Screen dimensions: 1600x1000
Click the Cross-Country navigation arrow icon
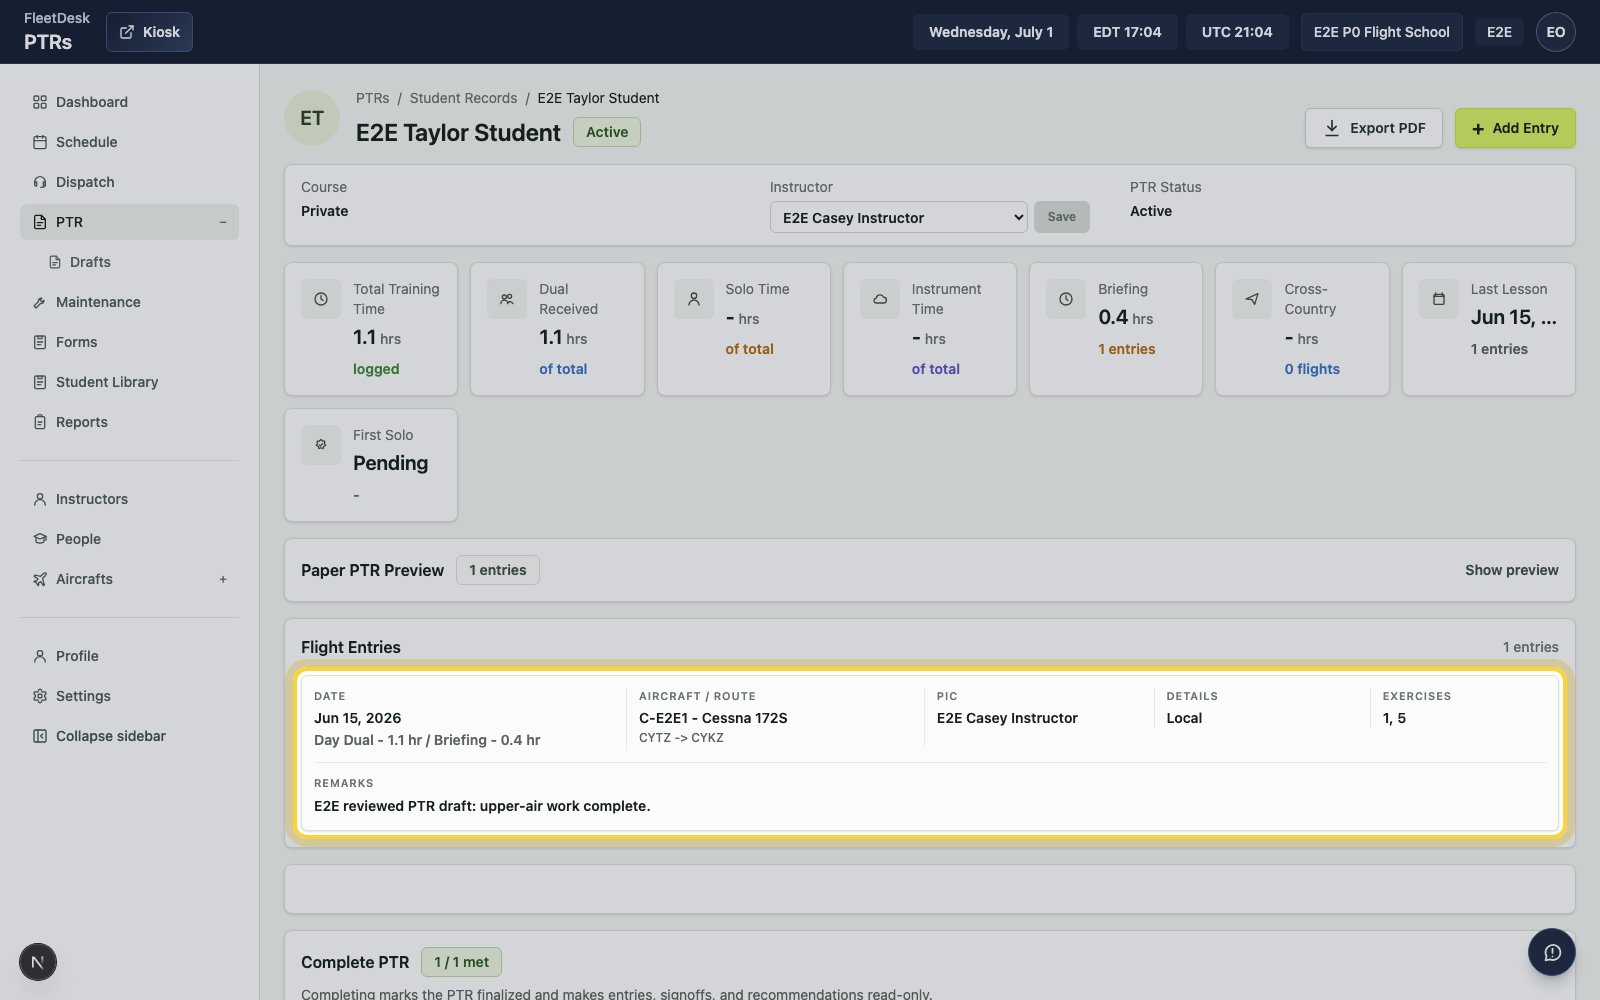tap(1252, 299)
